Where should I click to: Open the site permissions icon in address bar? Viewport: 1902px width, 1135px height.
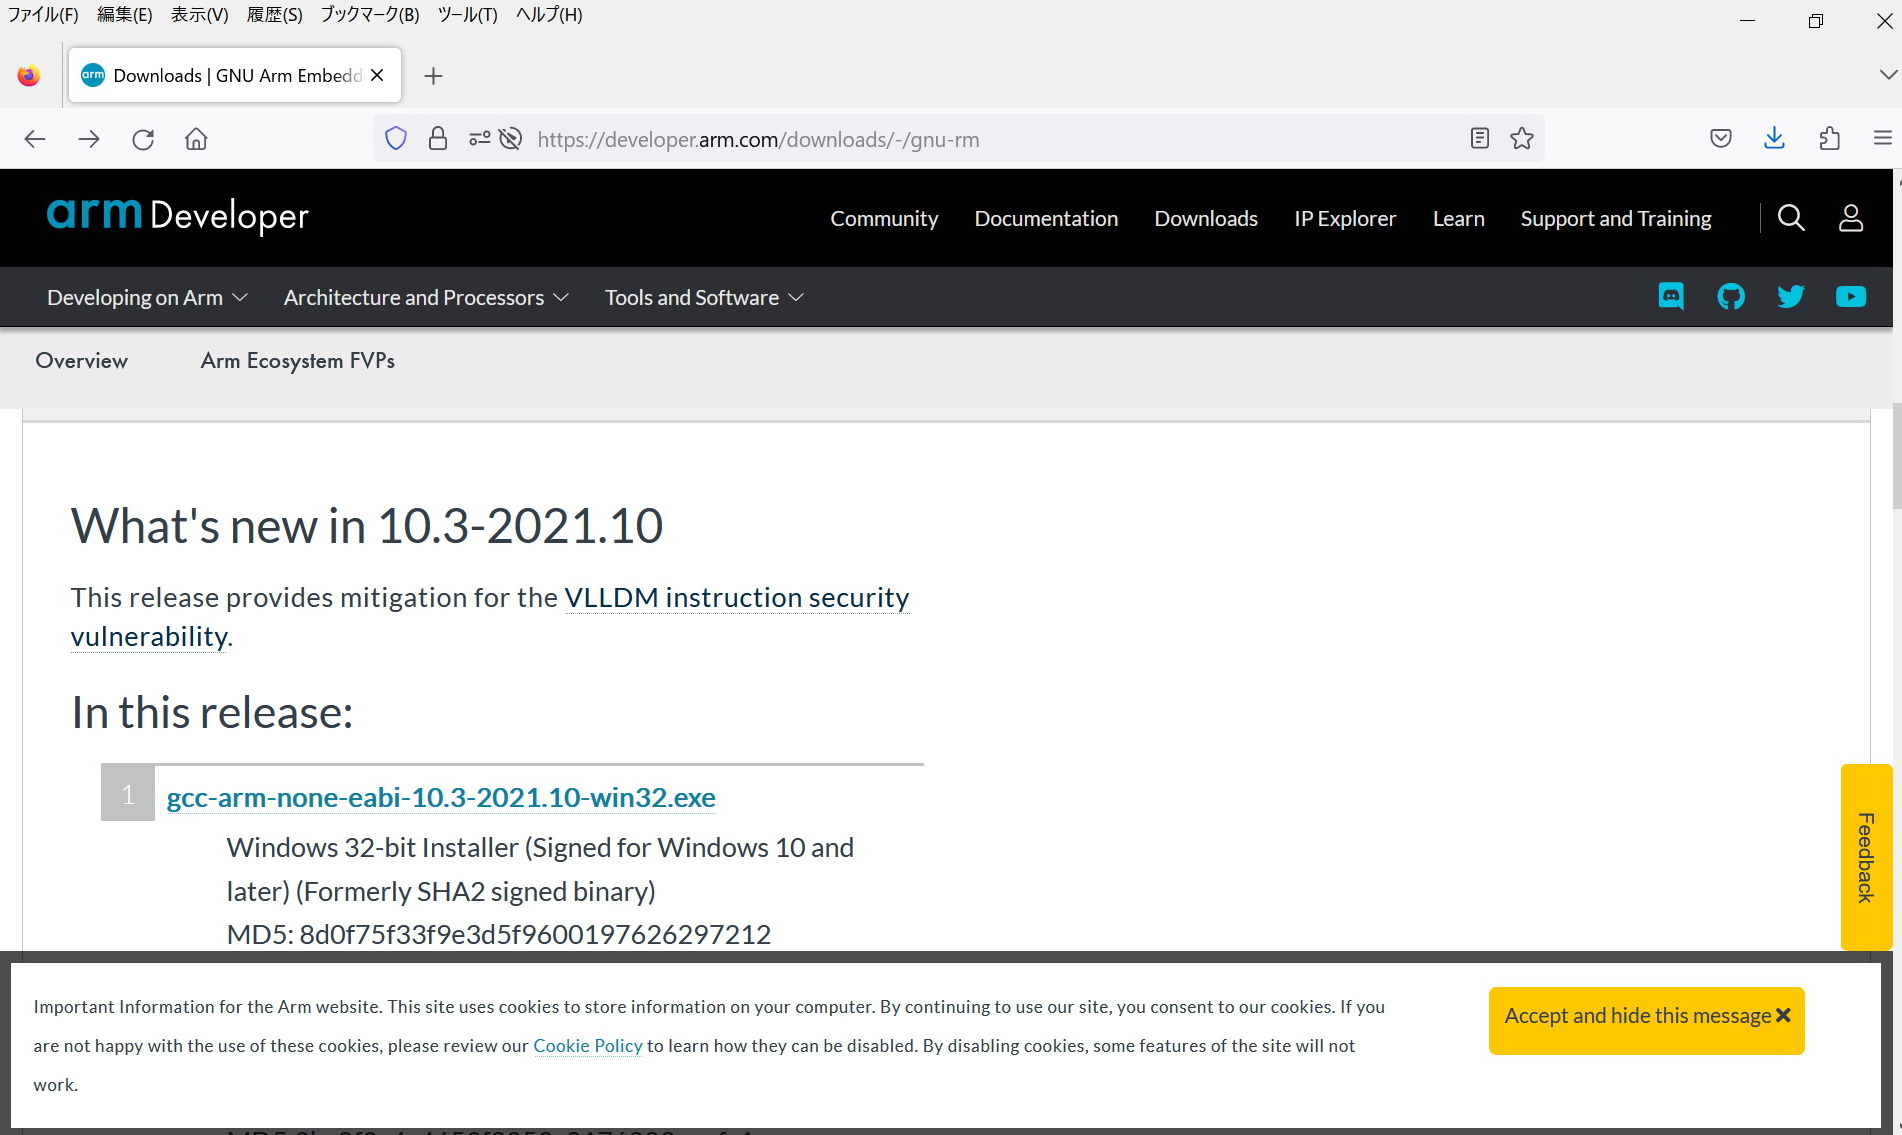[x=479, y=139]
